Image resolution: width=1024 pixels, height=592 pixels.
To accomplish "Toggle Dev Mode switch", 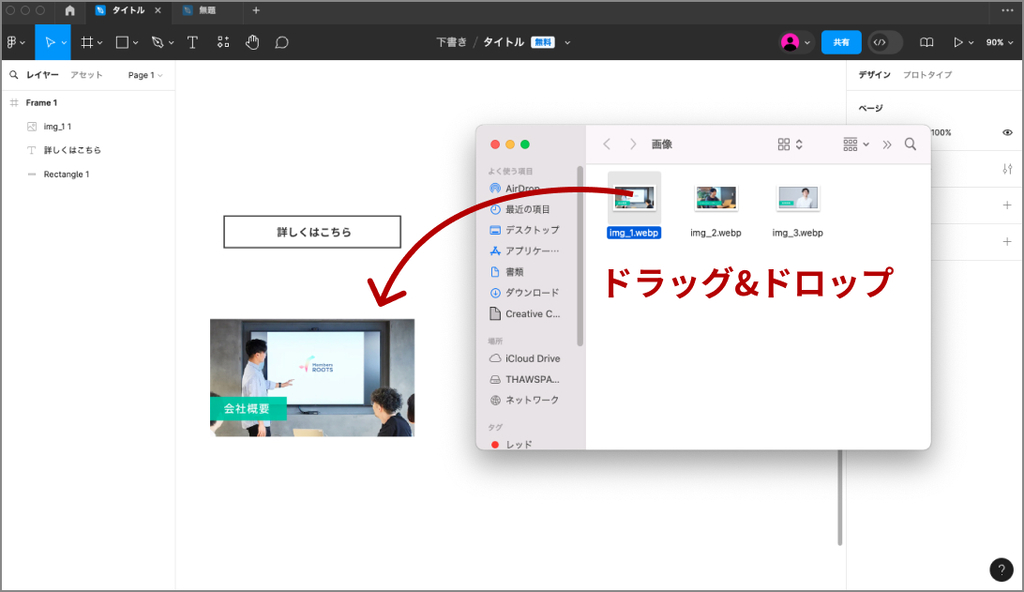I will pyautogui.click(x=885, y=42).
